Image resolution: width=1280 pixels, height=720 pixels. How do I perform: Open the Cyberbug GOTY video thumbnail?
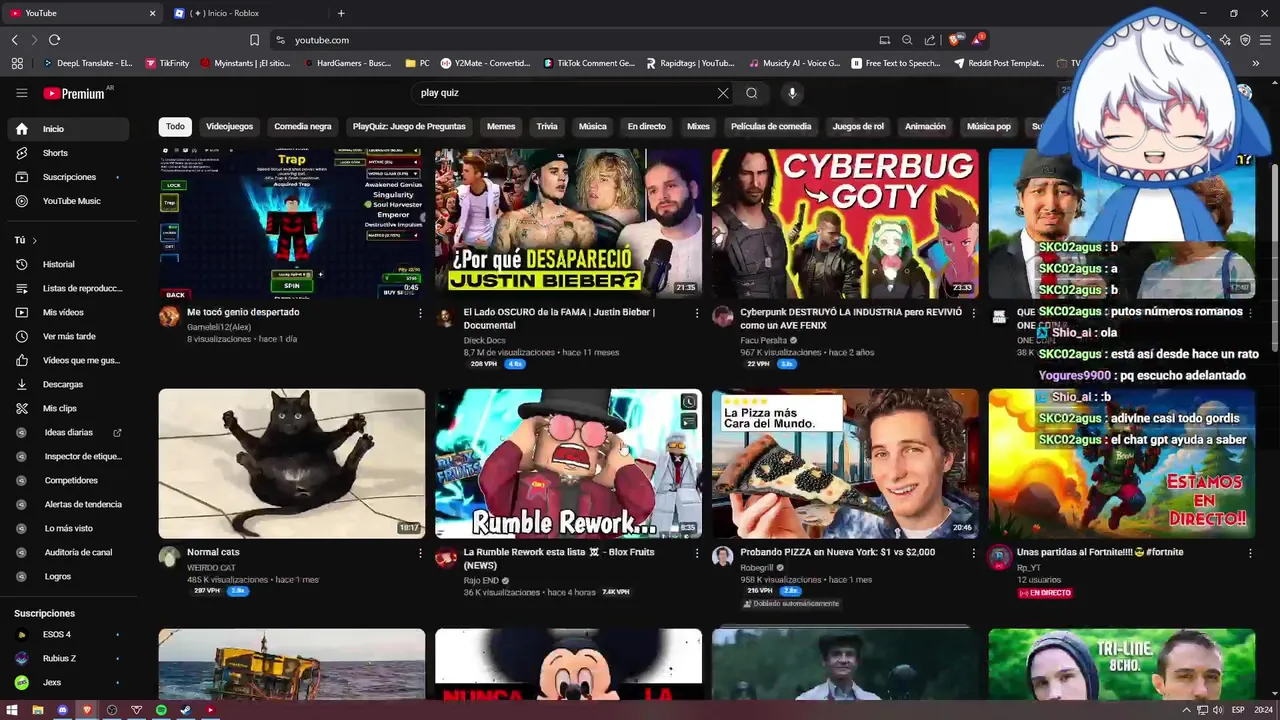[x=845, y=223]
